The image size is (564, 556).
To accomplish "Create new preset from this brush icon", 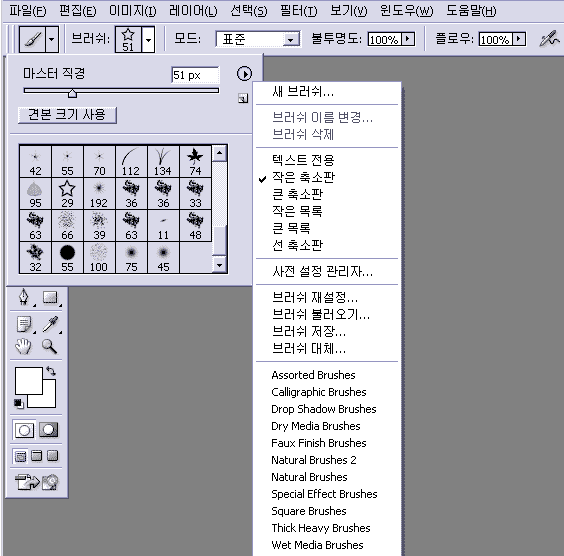I will pyautogui.click(x=243, y=98).
